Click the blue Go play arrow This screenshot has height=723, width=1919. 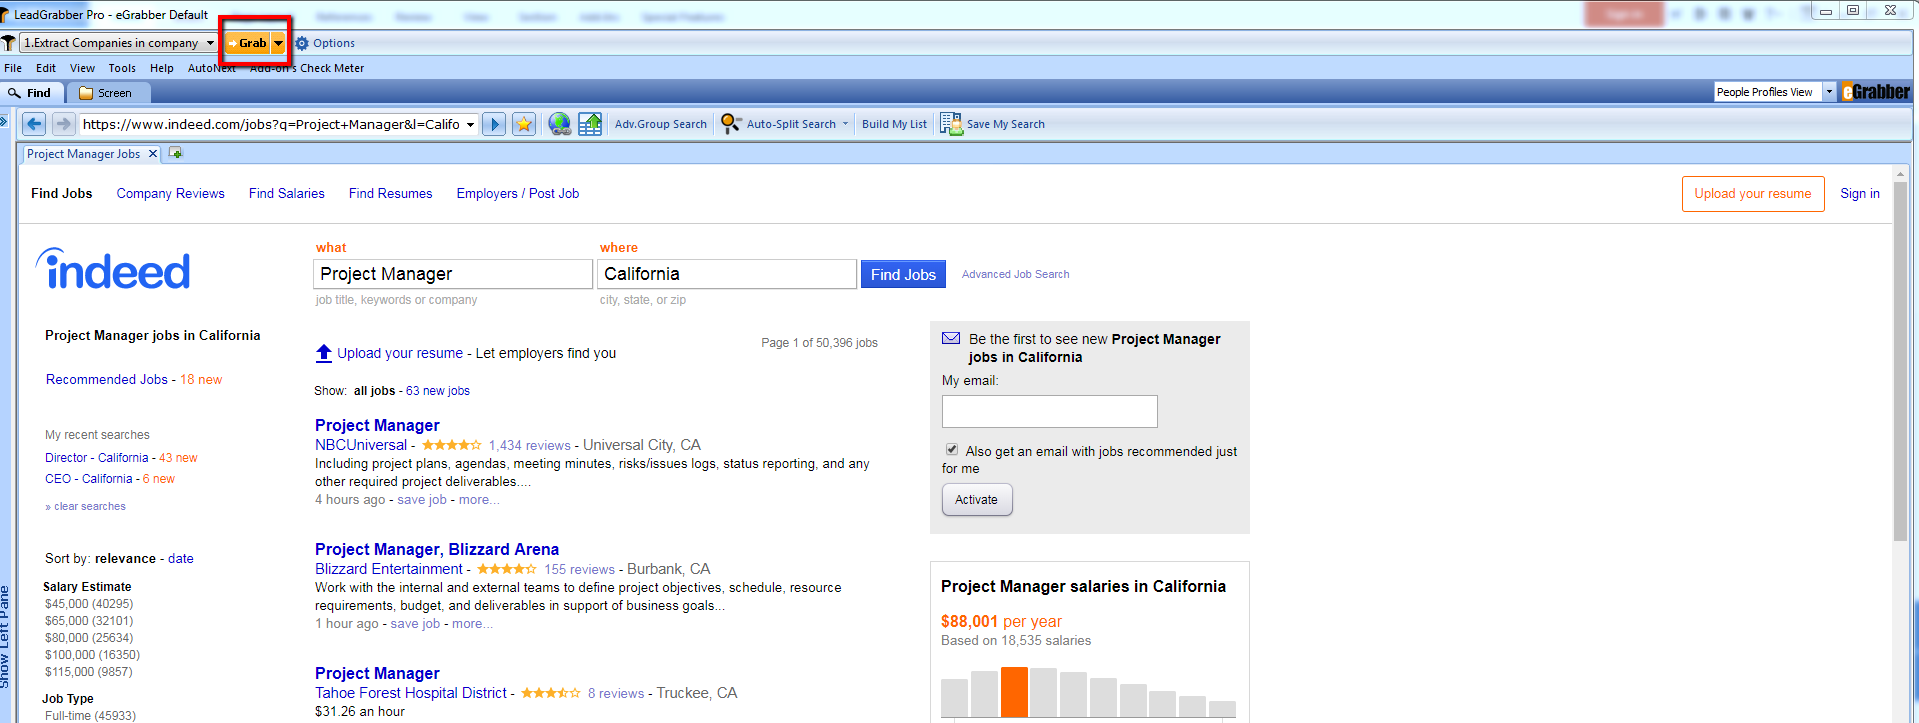point(494,124)
